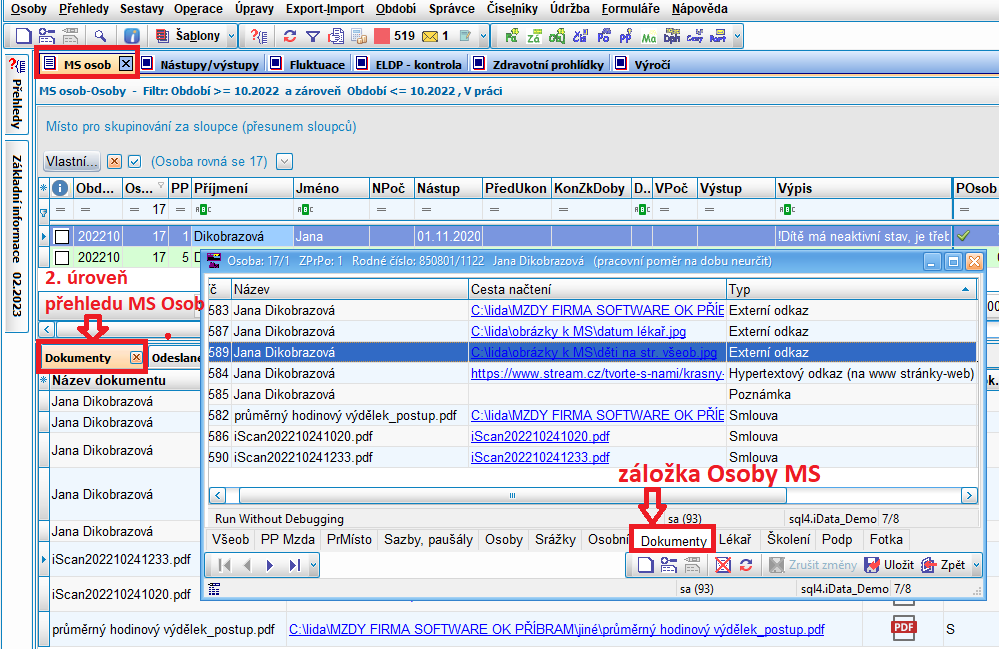Close the MS osob tab
This screenshot has height=649, width=999.
[126, 64]
